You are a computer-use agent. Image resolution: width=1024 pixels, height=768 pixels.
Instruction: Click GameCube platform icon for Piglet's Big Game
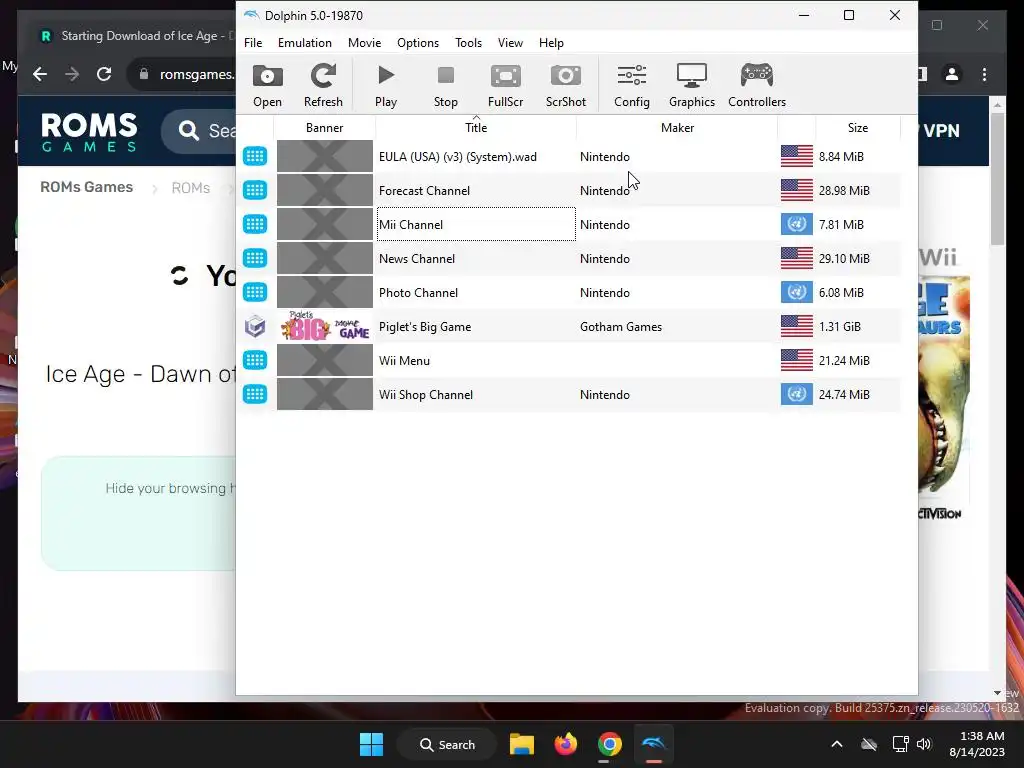[x=255, y=327]
